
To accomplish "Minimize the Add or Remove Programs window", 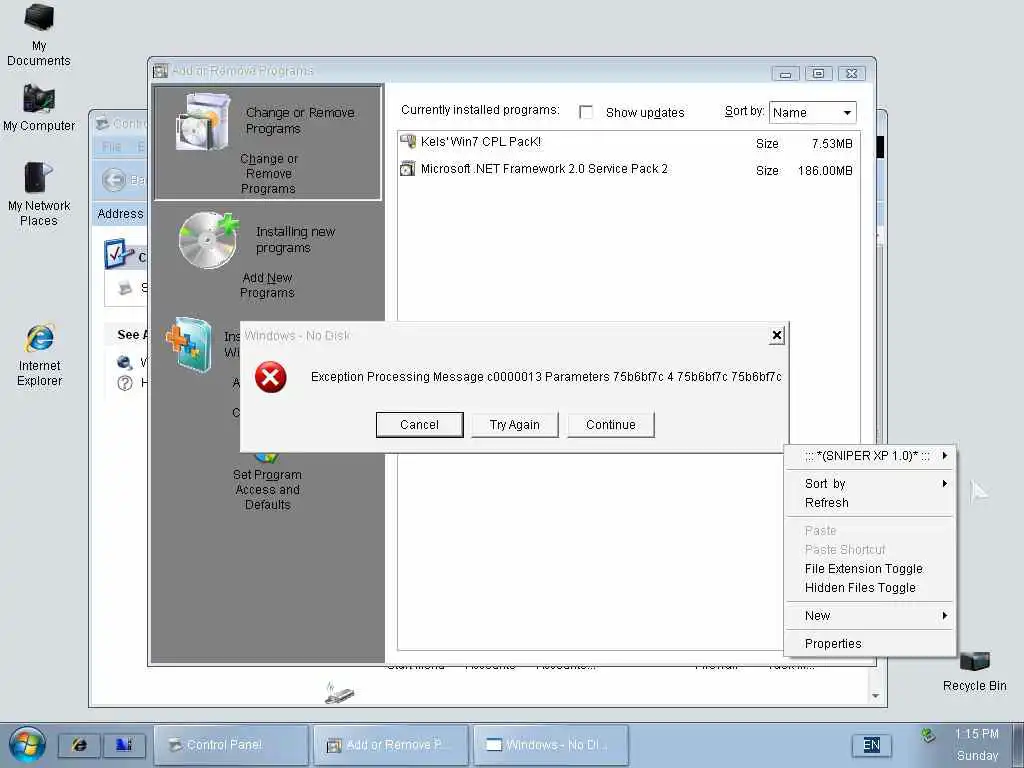I will [x=785, y=74].
